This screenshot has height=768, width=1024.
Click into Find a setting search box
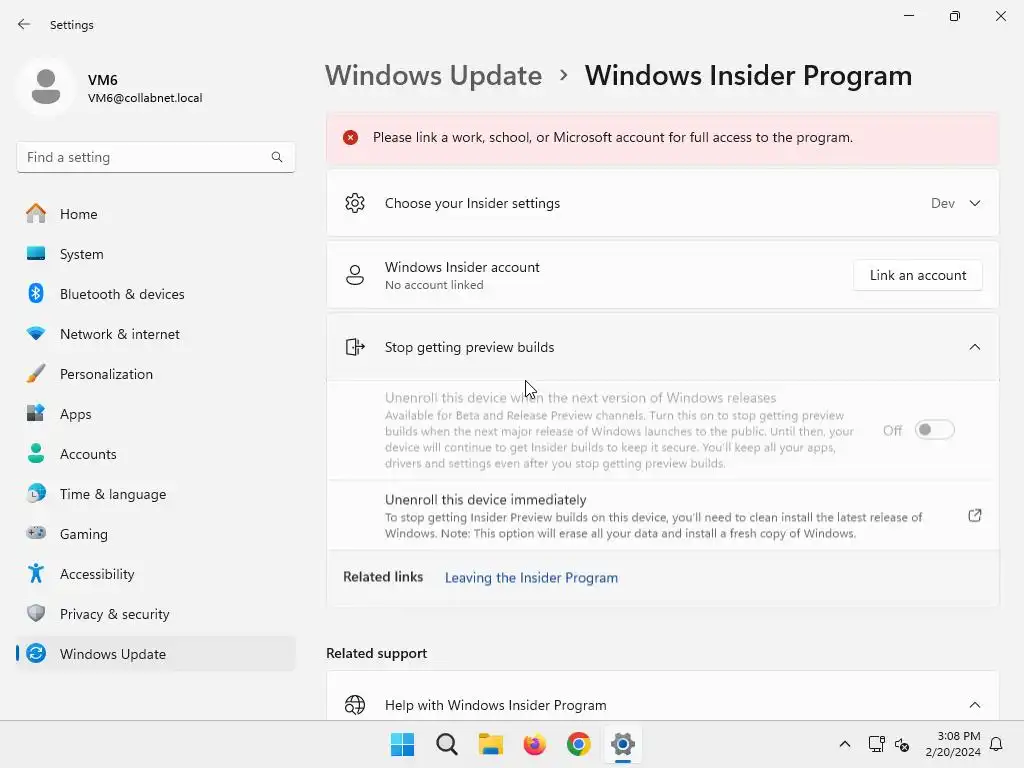pos(155,157)
